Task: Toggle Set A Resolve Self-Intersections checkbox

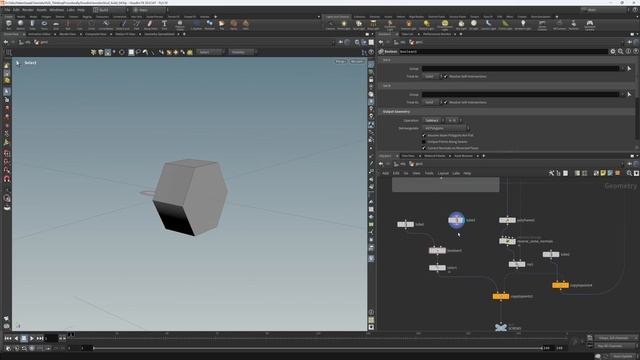Action: [446, 76]
